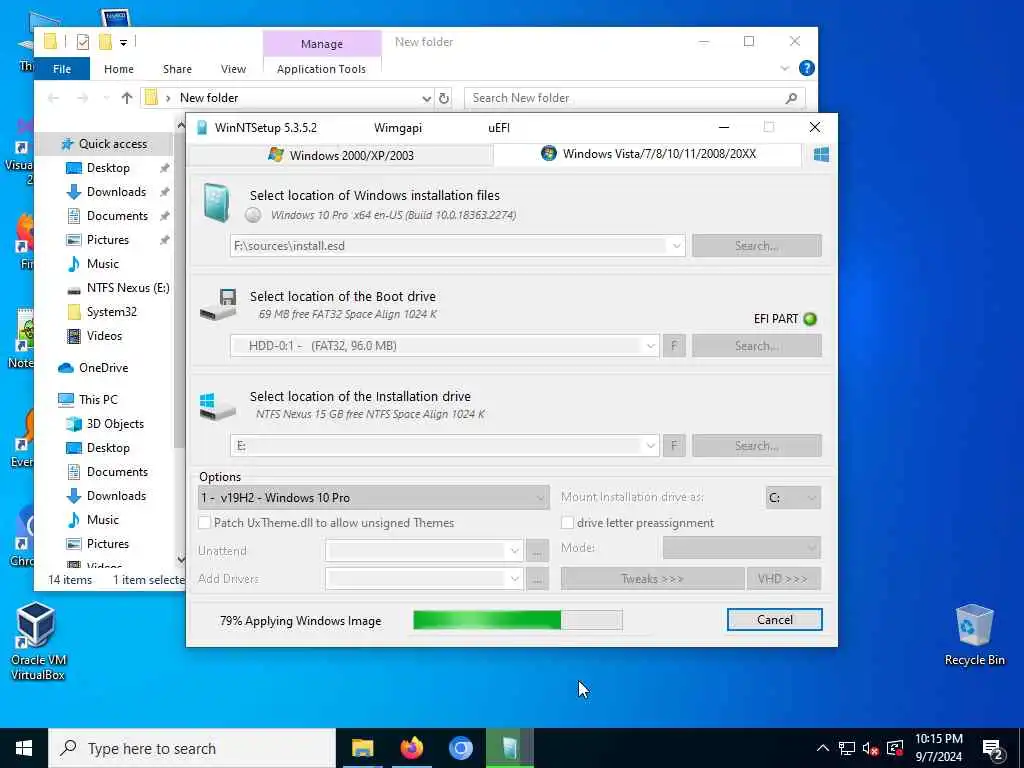Open the VHD >>> button
Image resolution: width=1024 pixels, height=768 pixels.
(x=783, y=579)
